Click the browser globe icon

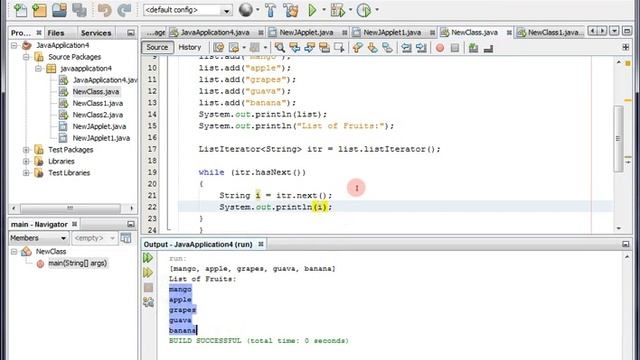click(245, 9)
